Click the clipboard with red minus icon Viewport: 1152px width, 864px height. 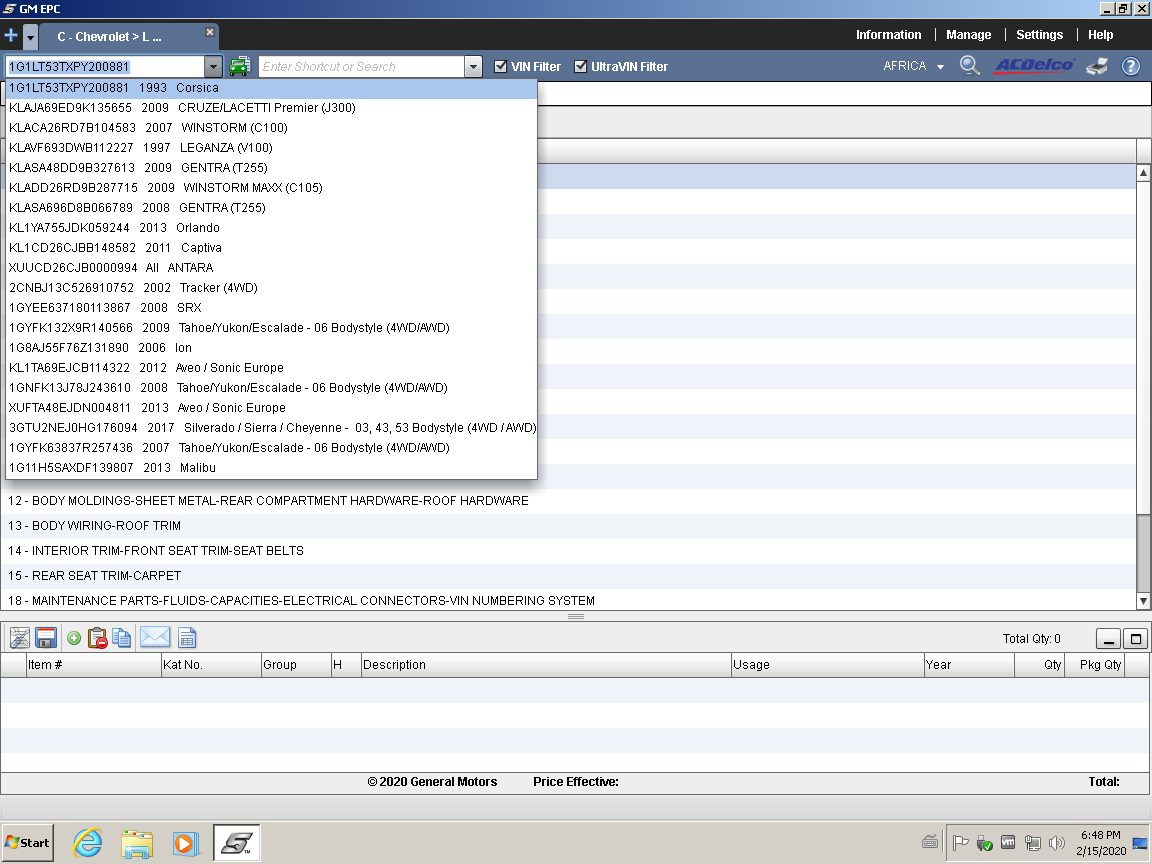[98, 638]
